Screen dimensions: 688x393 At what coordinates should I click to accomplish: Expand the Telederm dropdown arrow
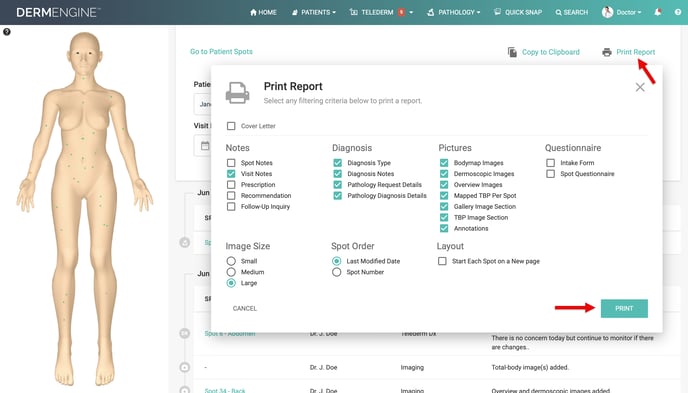pyautogui.click(x=411, y=12)
